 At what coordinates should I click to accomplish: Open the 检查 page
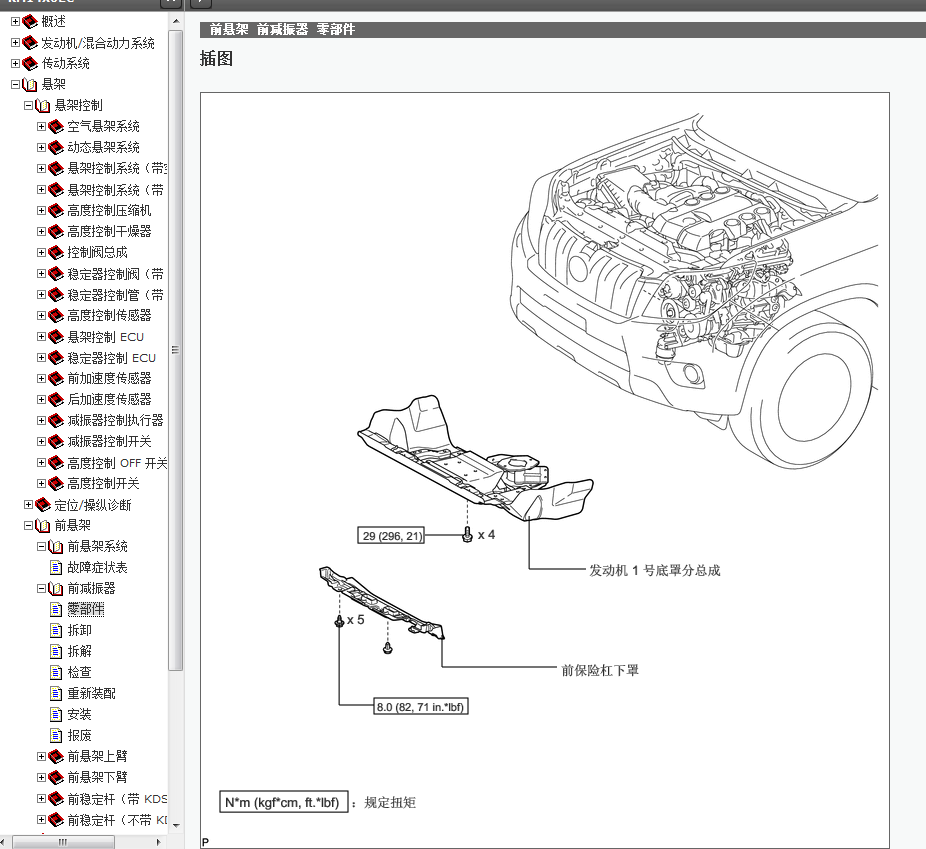click(x=79, y=672)
